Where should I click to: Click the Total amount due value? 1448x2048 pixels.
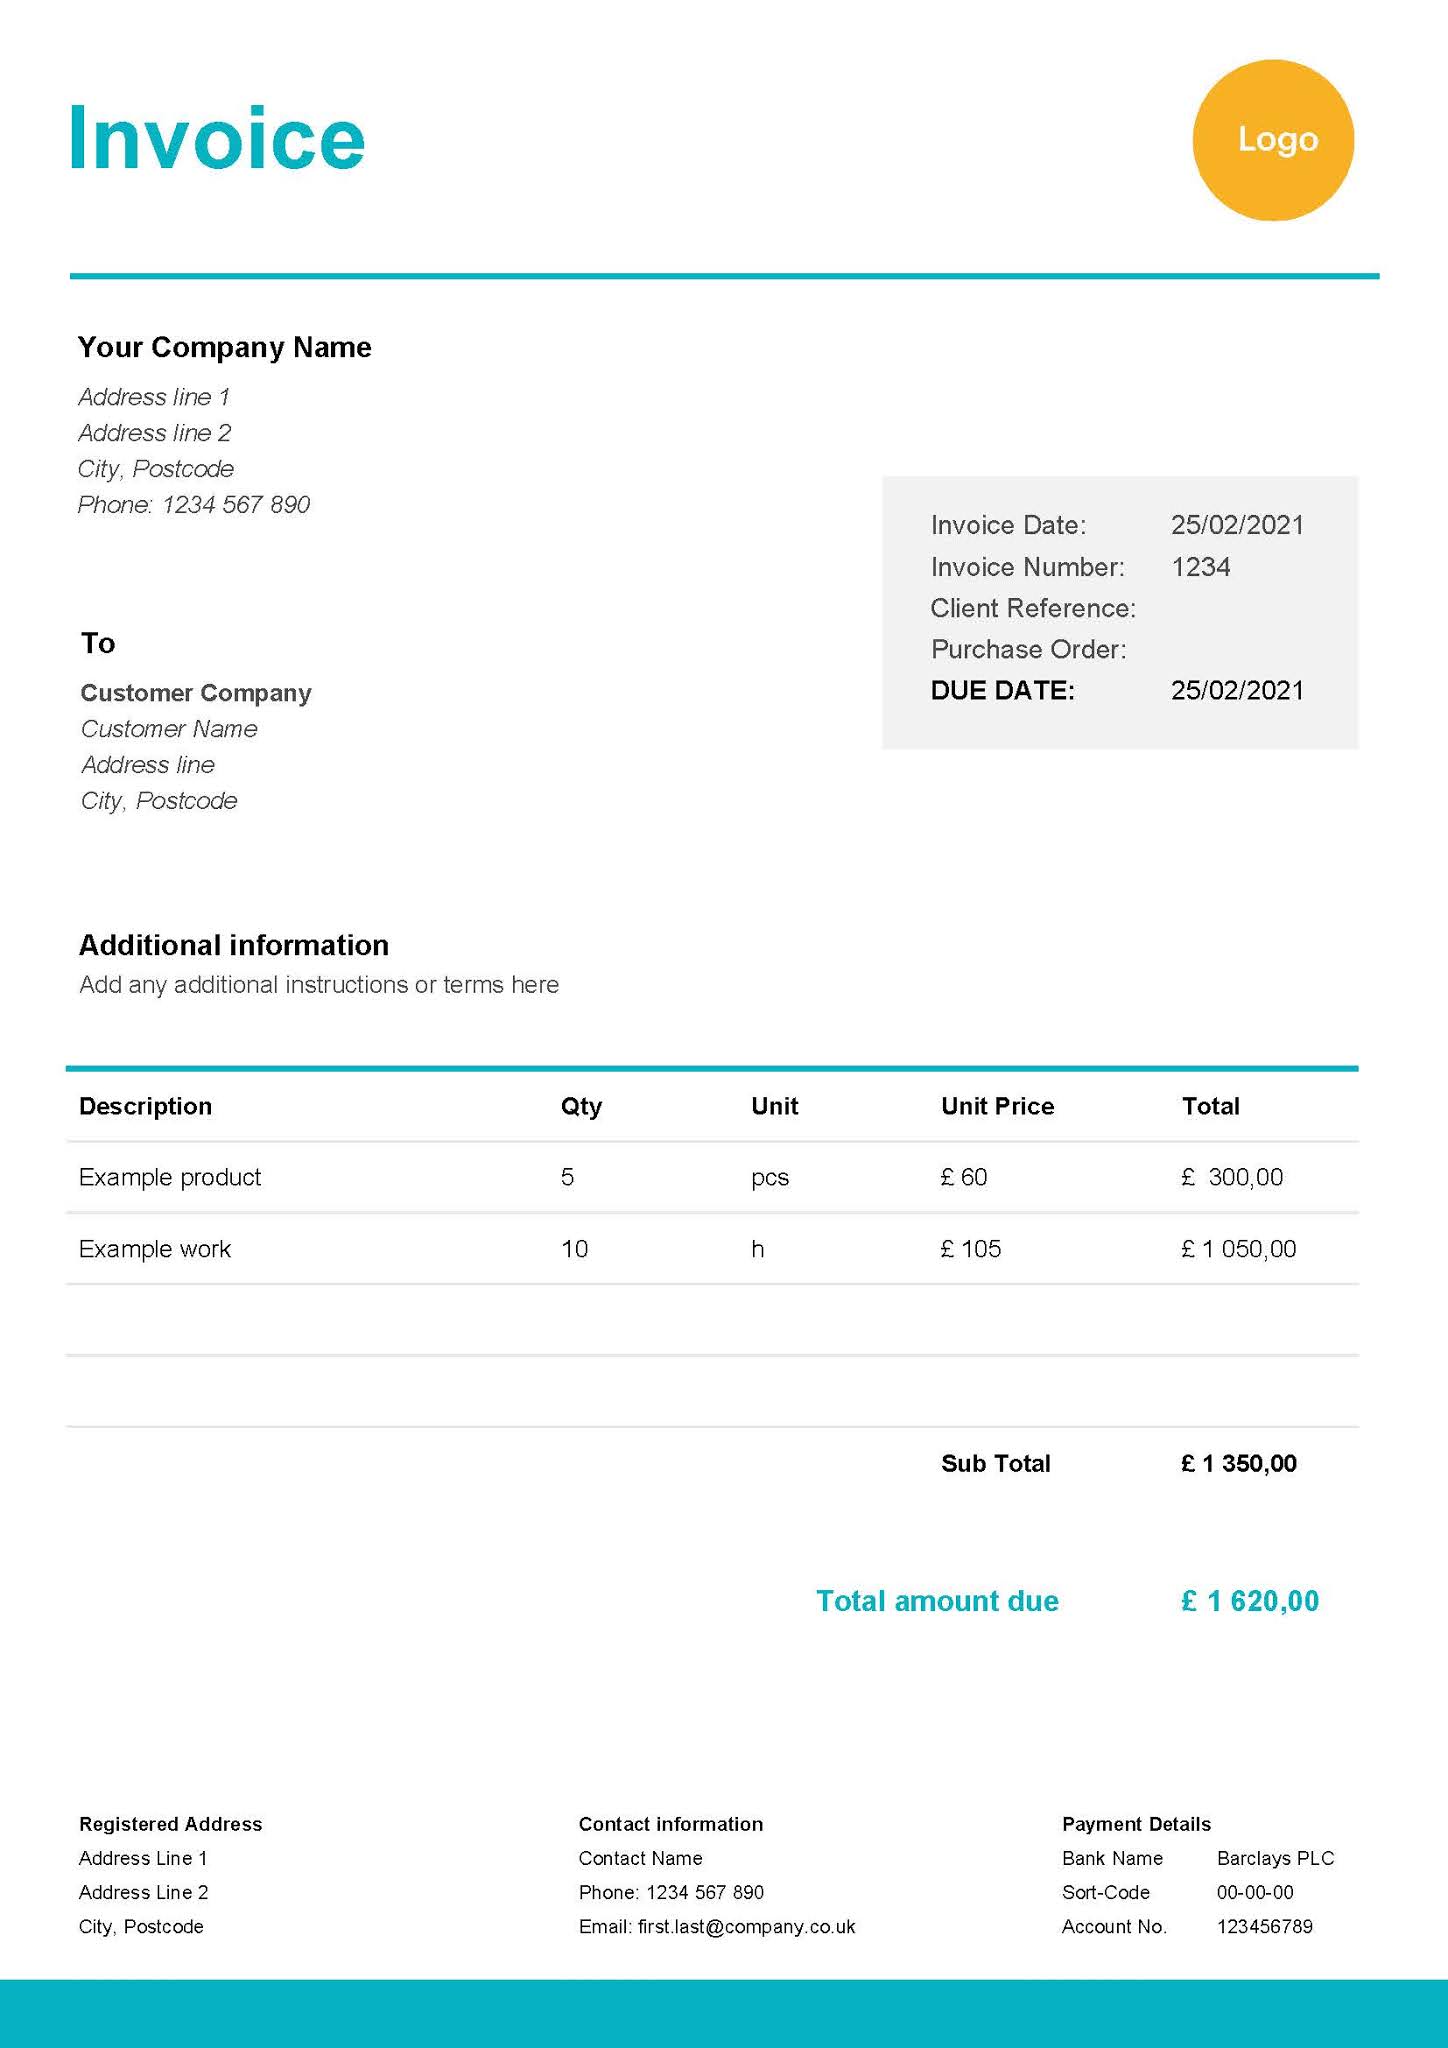(x=1249, y=1601)
